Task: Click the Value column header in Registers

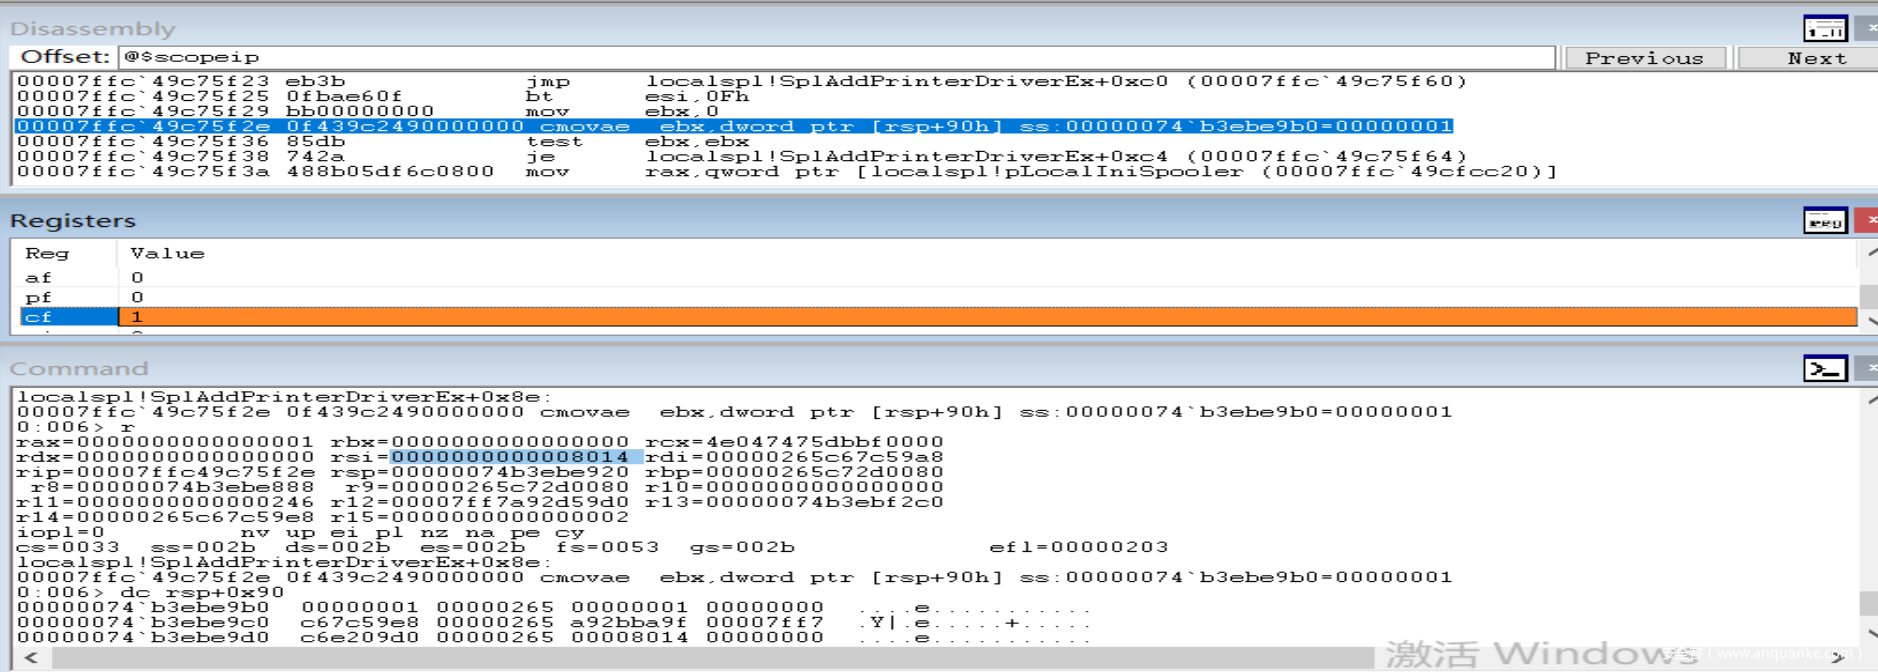Action: coord(167,253)
